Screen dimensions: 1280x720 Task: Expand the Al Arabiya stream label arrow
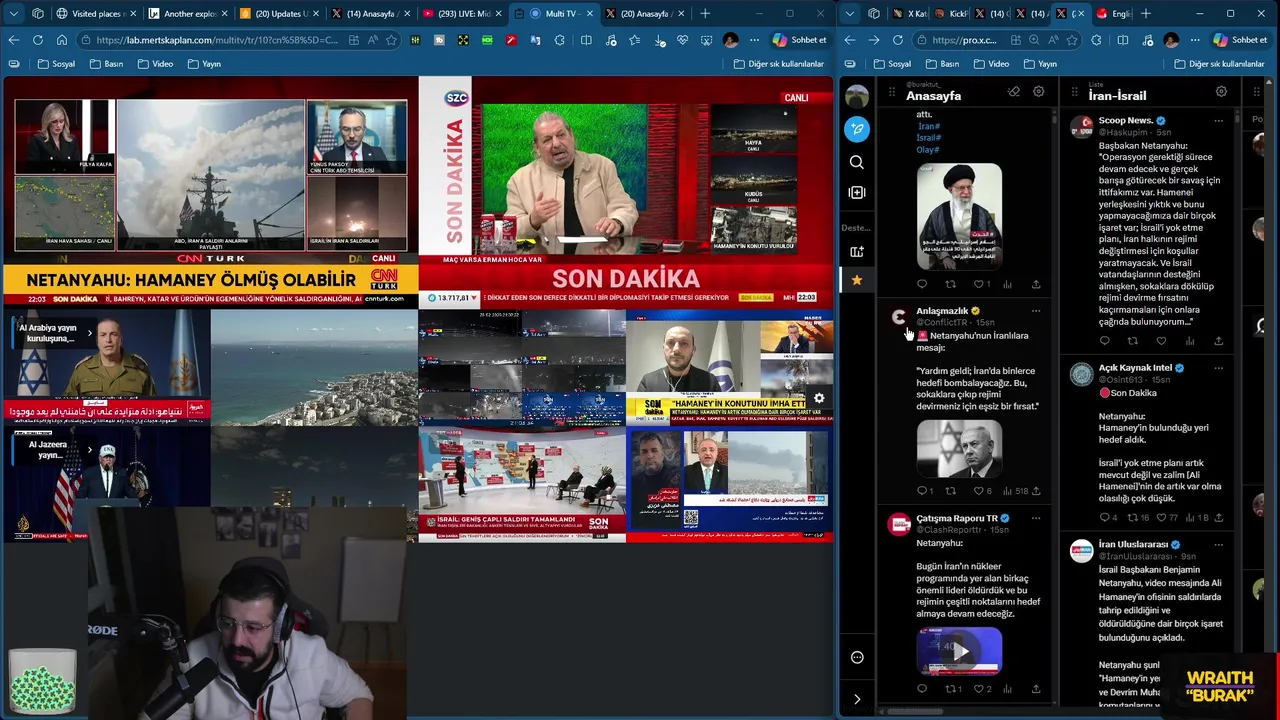click(89, 333)
